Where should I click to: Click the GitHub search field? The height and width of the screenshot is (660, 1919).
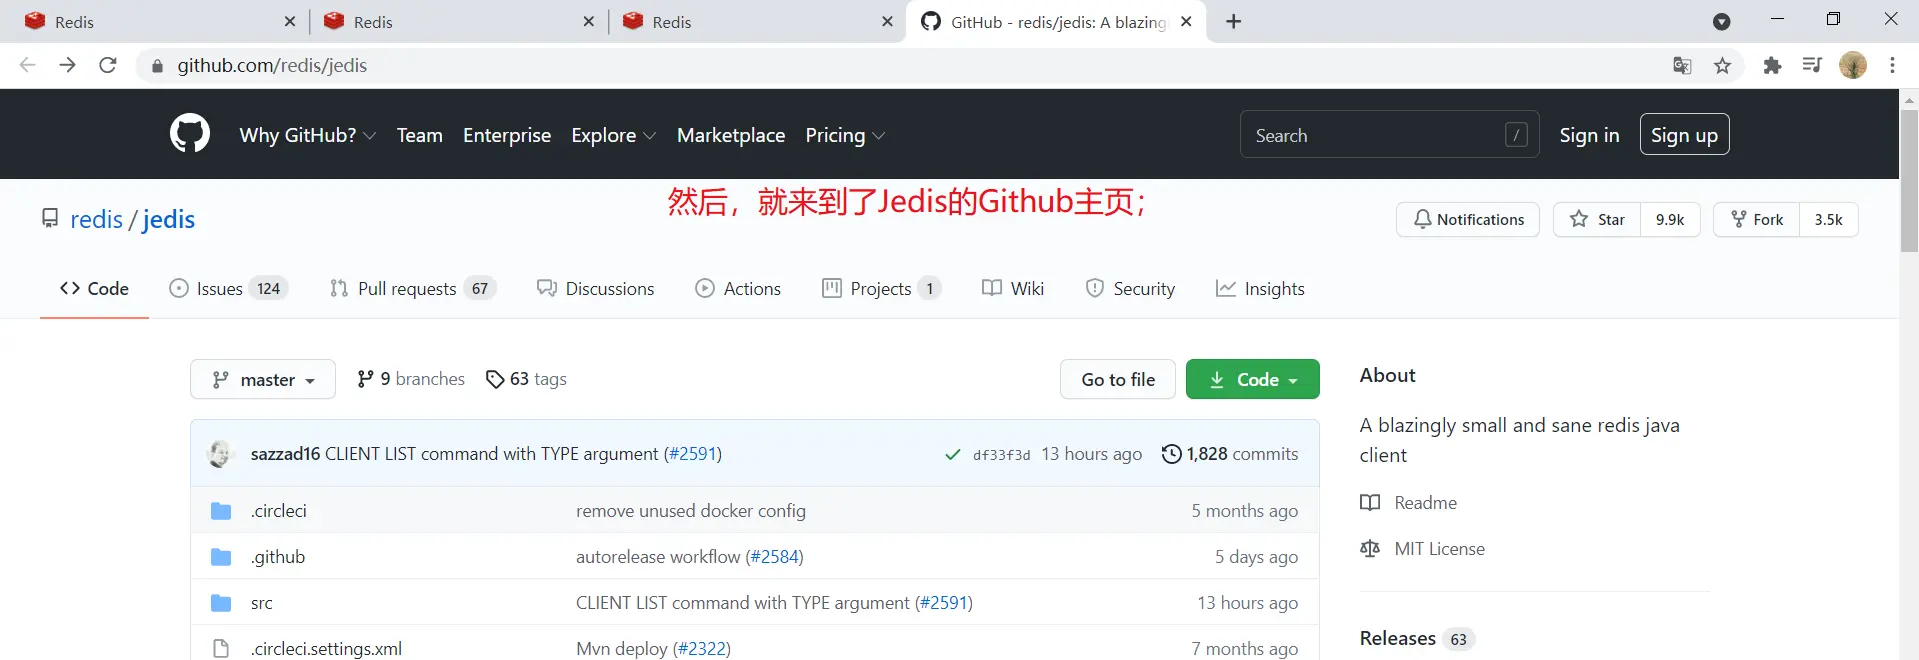(1390, 135)
